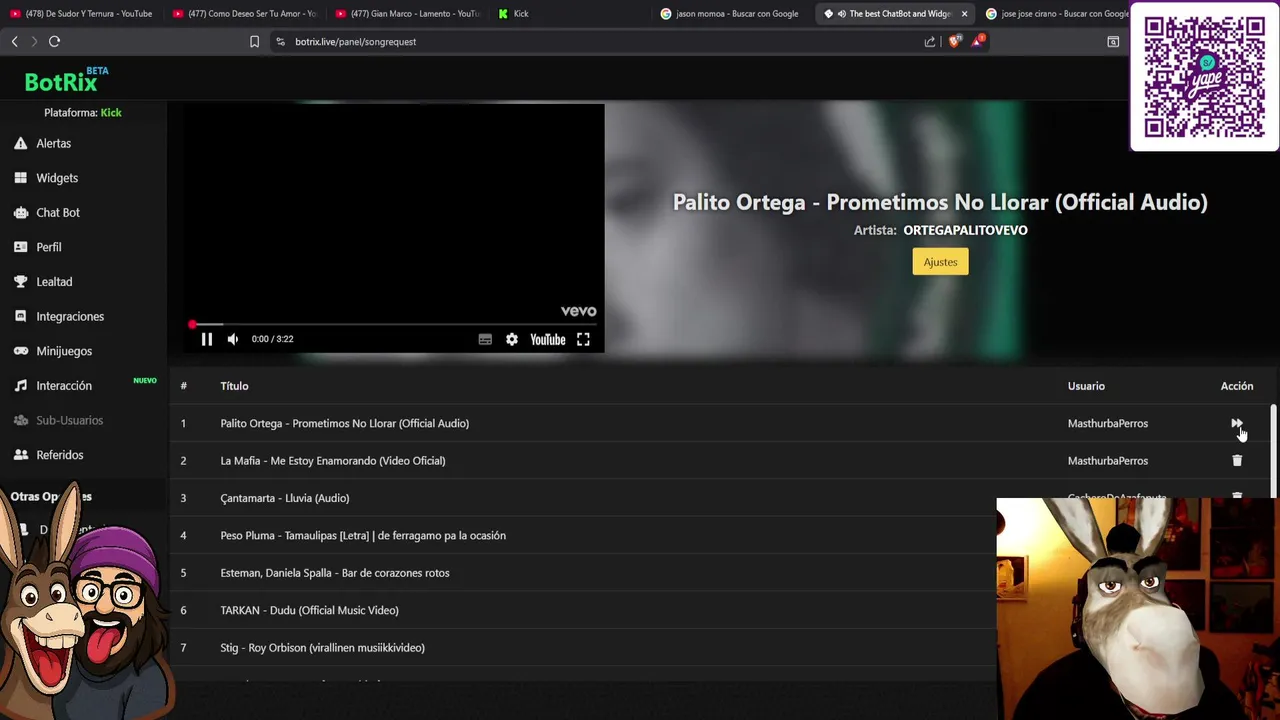Screen dimensions: 1280x720
Task: Open the Widgets sidebar icon
Action: 20,178
